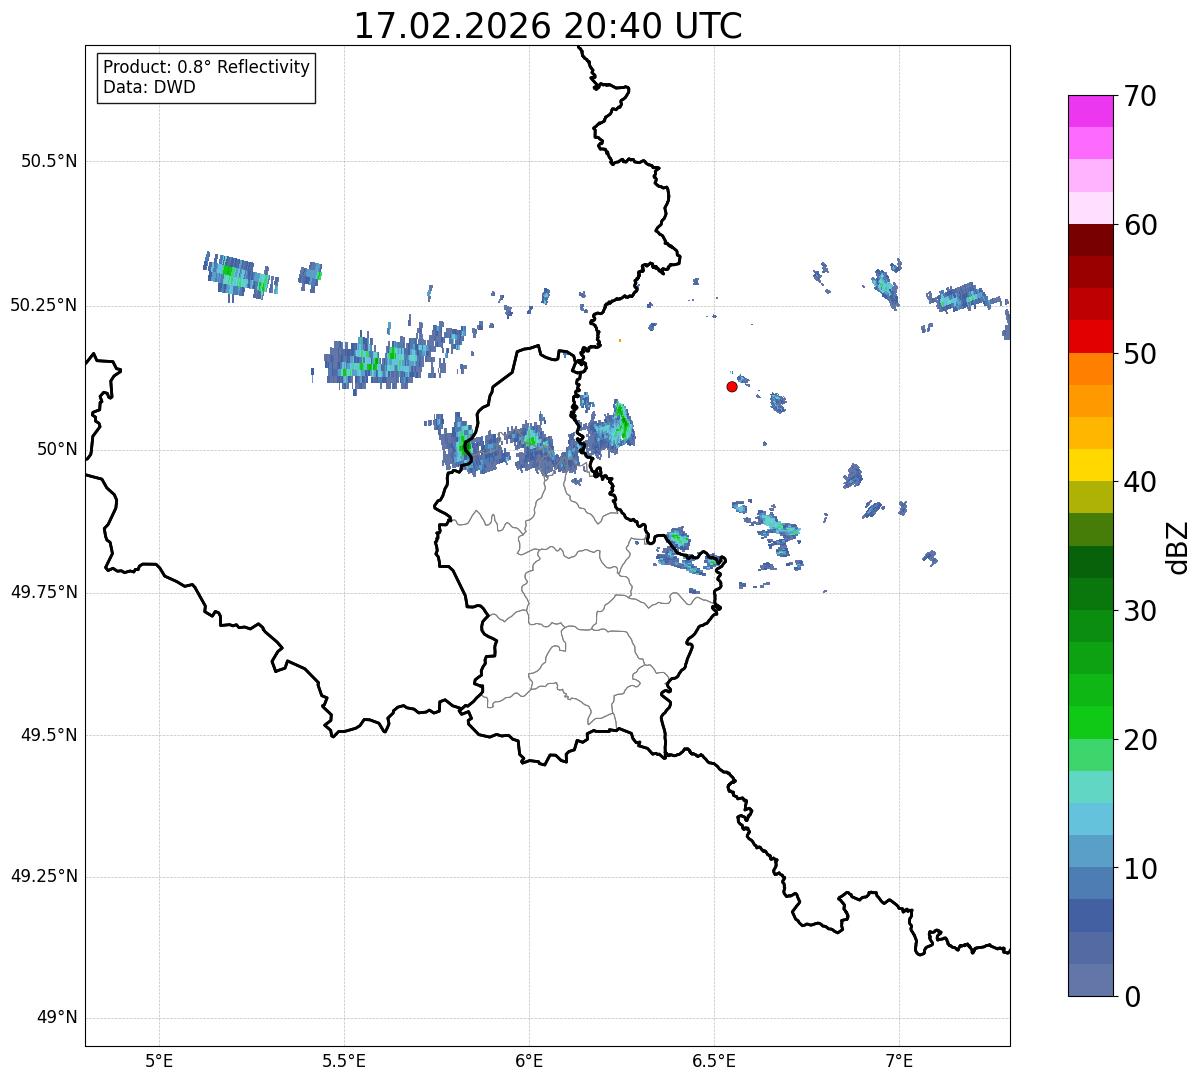Click the 49°N latitude label

point(57,1018)
